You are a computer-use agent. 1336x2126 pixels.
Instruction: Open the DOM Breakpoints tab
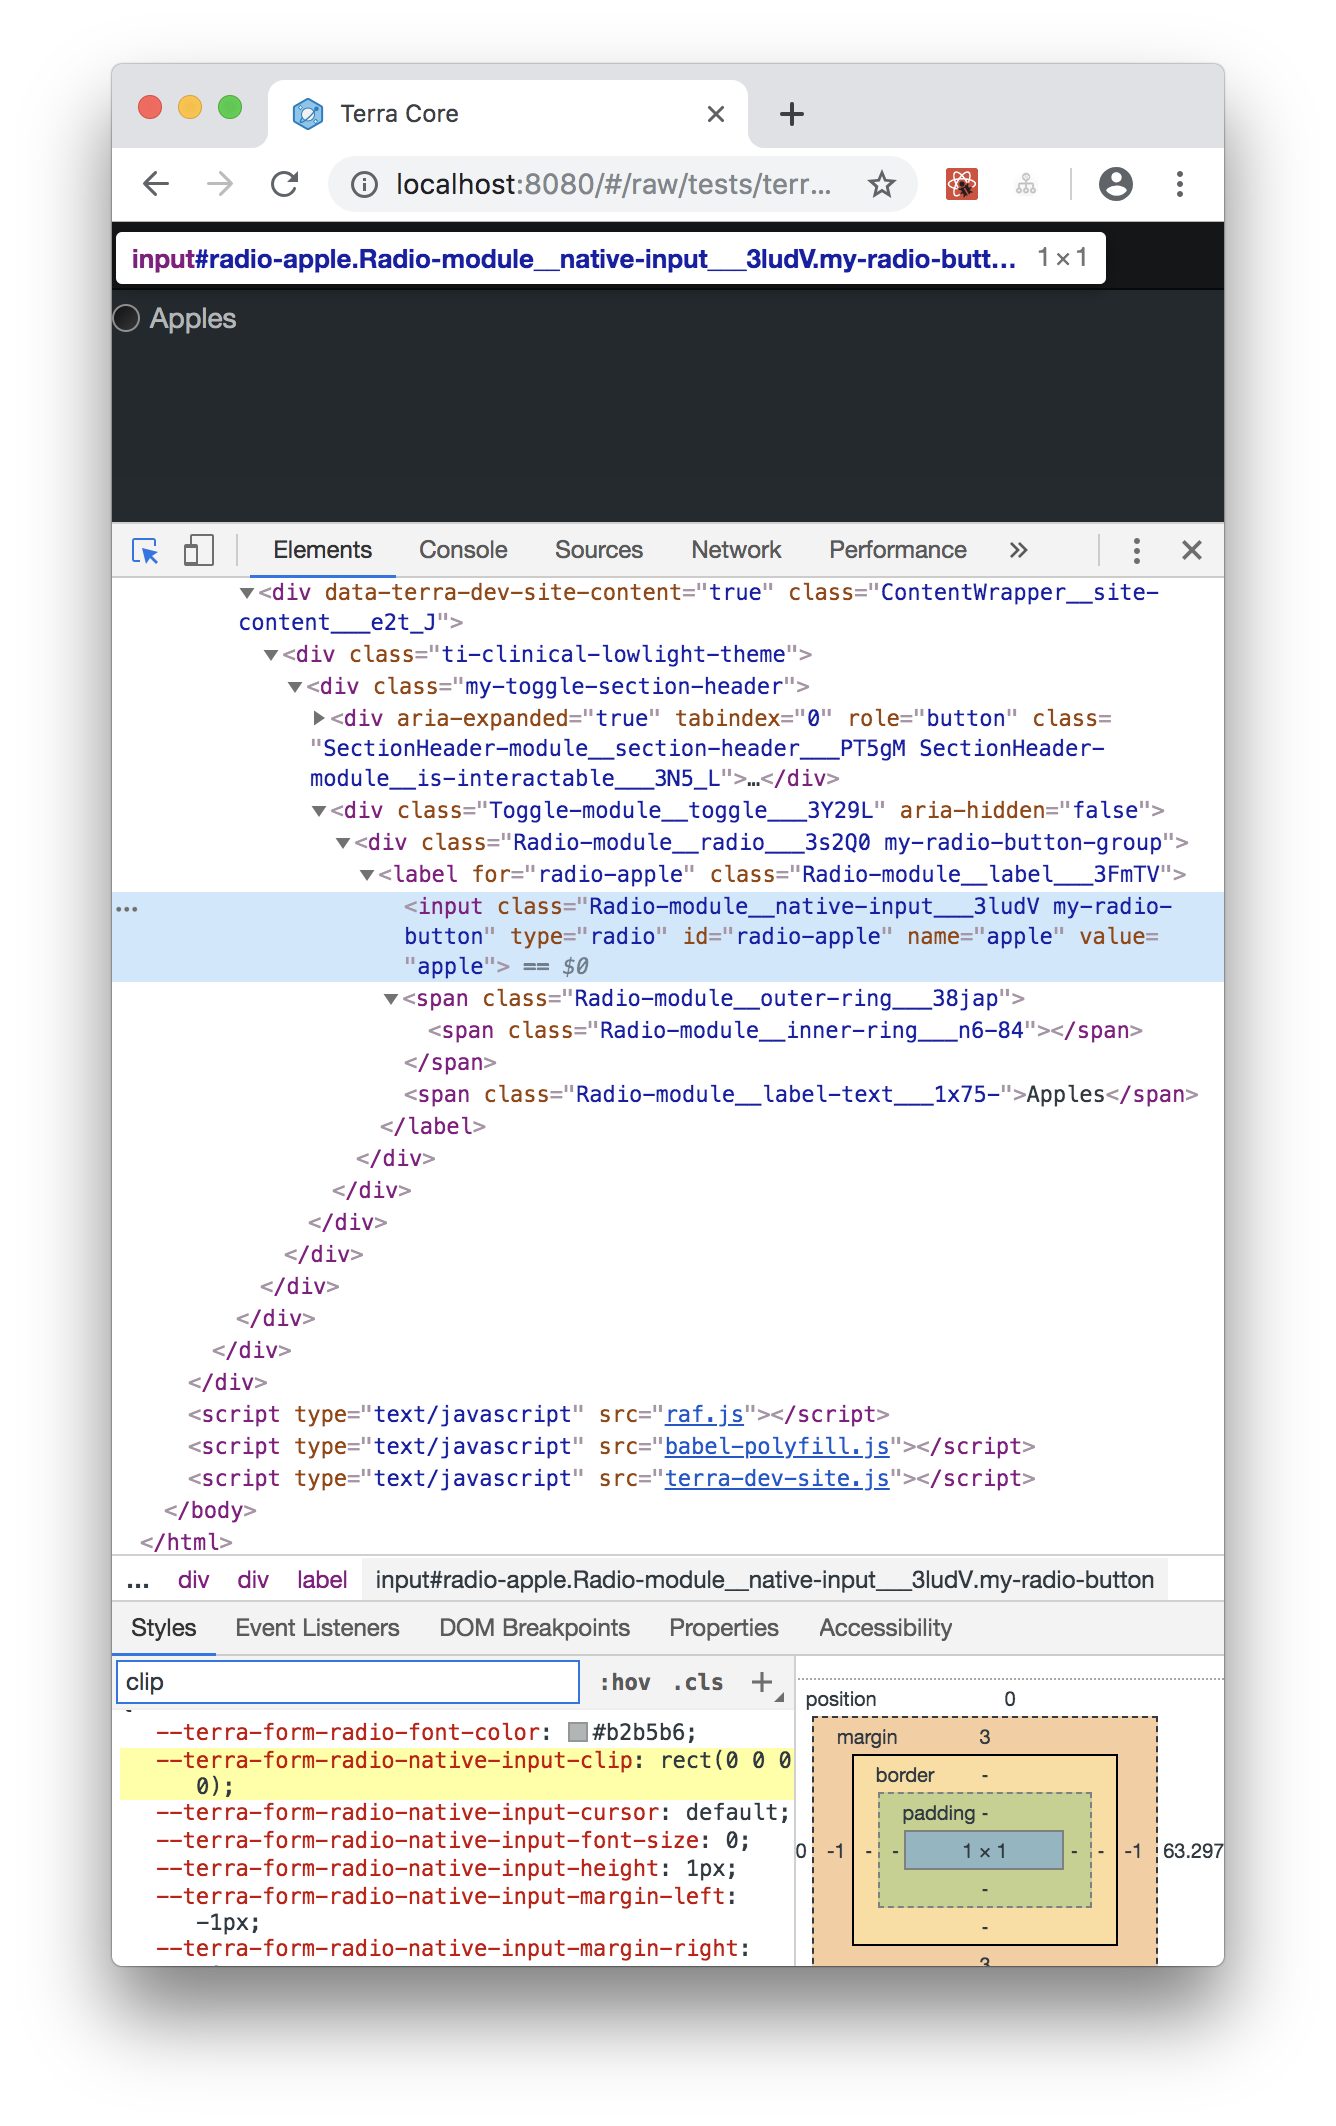coord(535,1628)
